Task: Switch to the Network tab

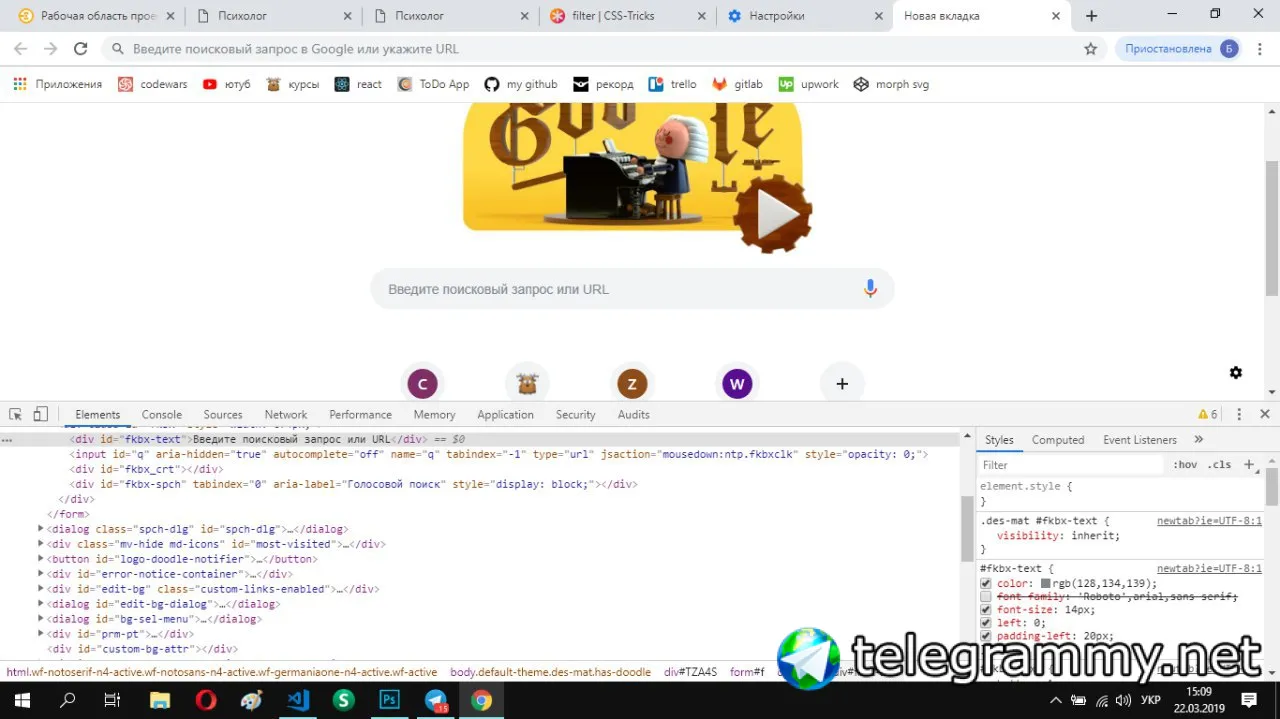Action: coord(286,414)
